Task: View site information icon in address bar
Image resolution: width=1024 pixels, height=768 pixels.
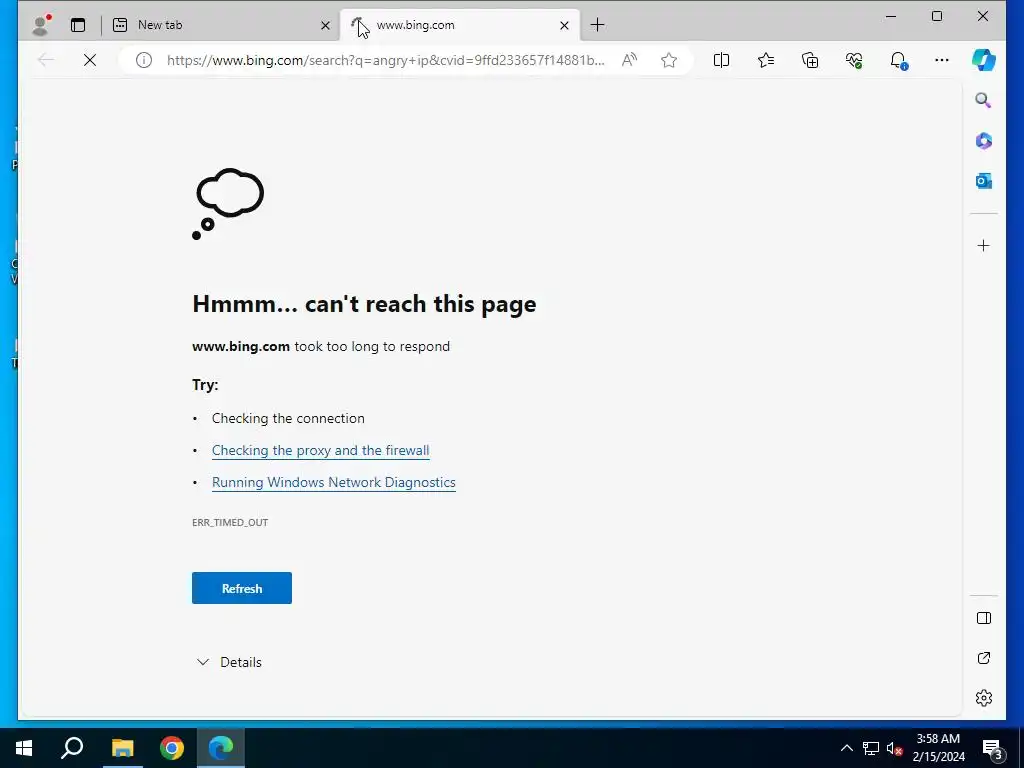Action: point(144,60)
